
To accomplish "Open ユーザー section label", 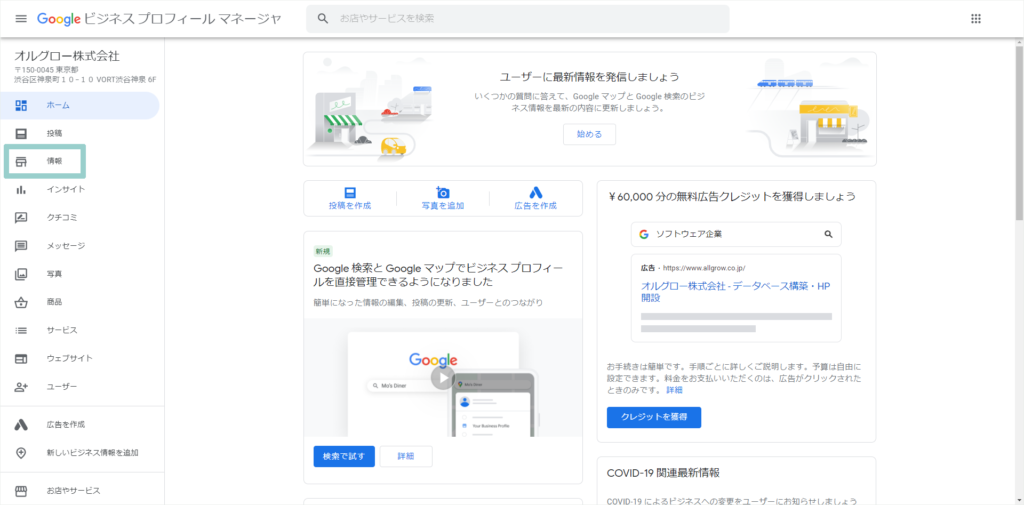I will point(62,387).
